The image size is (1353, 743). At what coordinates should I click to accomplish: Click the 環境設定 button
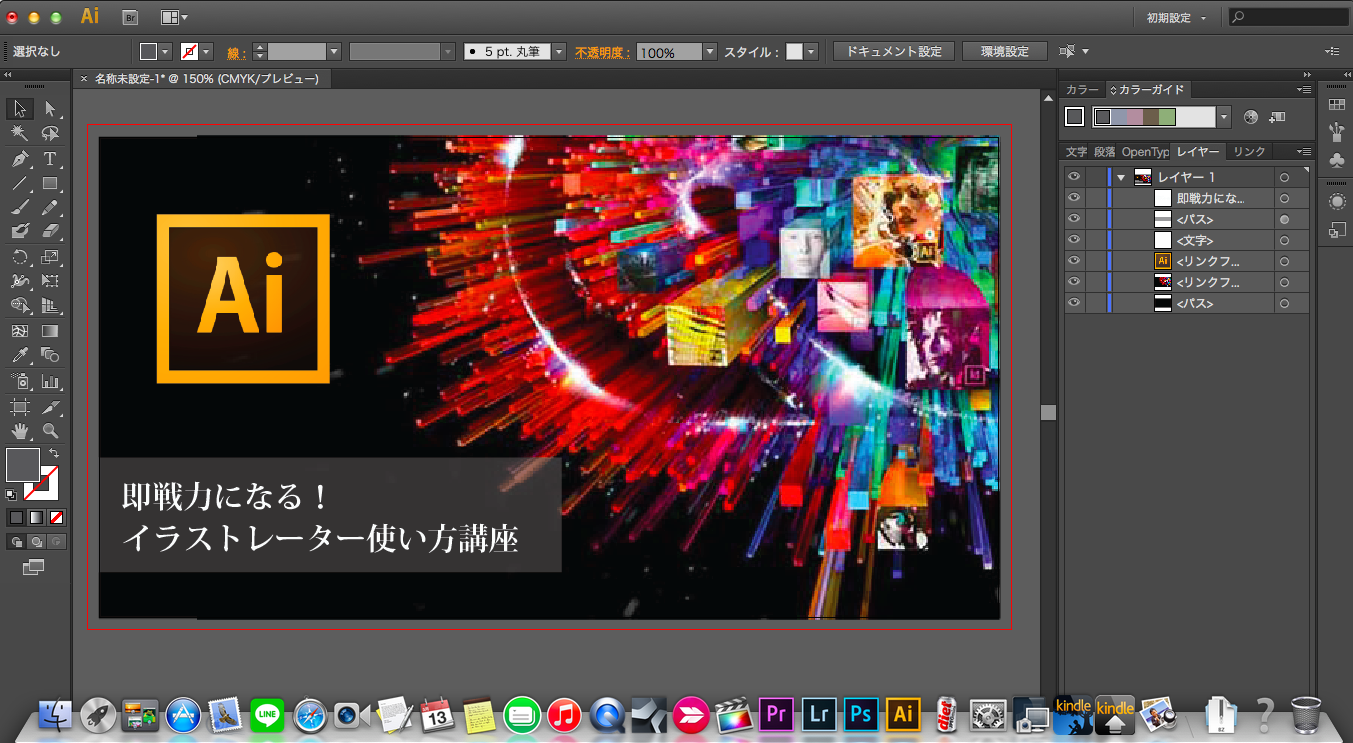coord(1005,51)
